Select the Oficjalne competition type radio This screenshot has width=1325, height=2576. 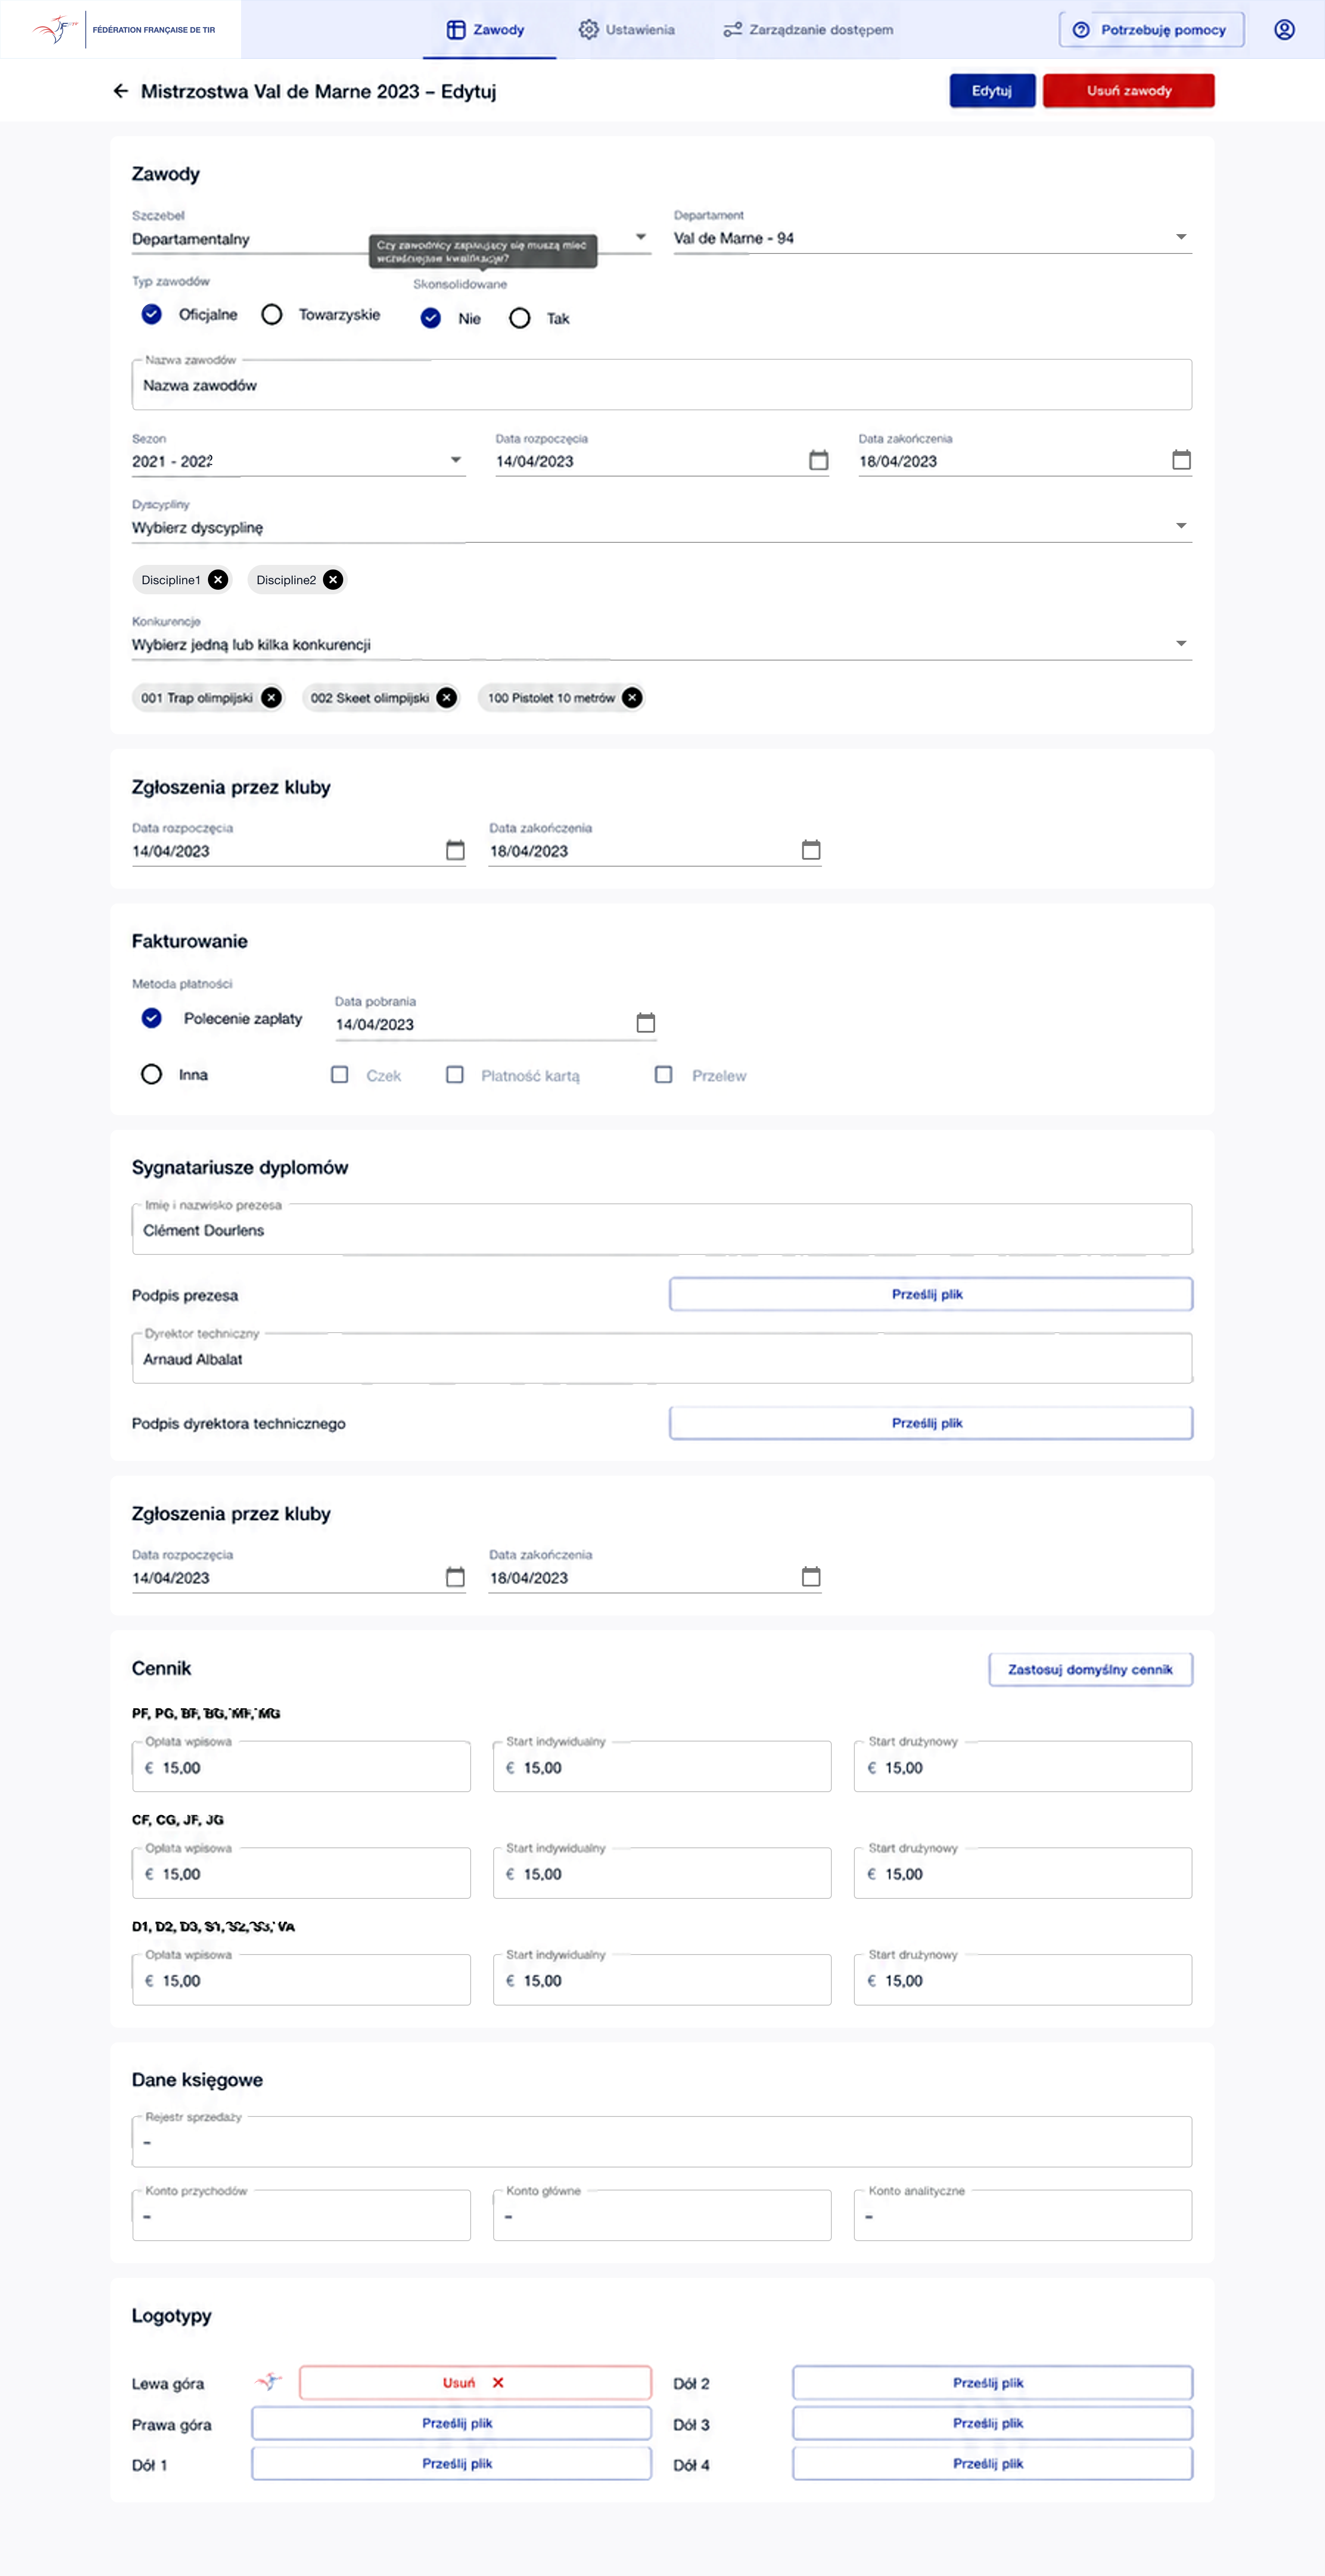(151, 314)
